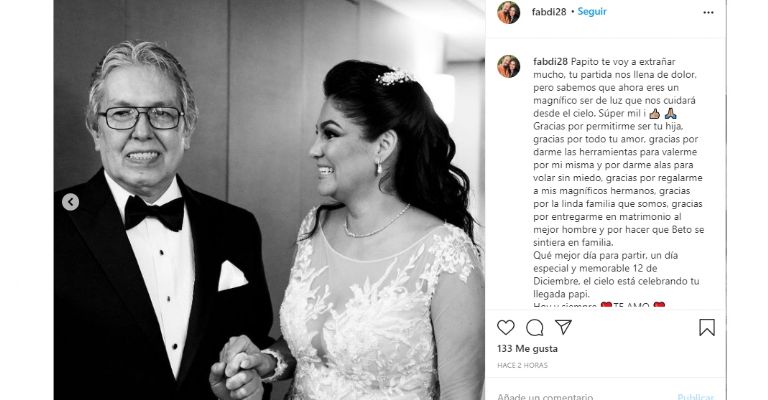Viewport: 768px width, 400px height.
Task: Open fabdi28 profile picture in header
Action: click(508, 12)
